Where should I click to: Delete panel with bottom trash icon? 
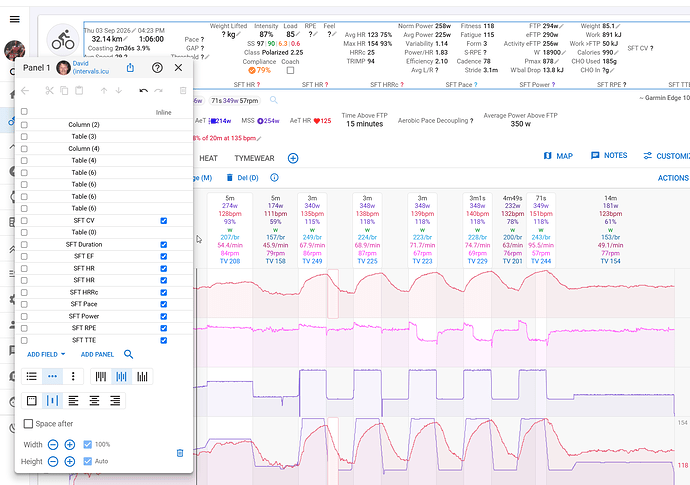coord(180,453)
